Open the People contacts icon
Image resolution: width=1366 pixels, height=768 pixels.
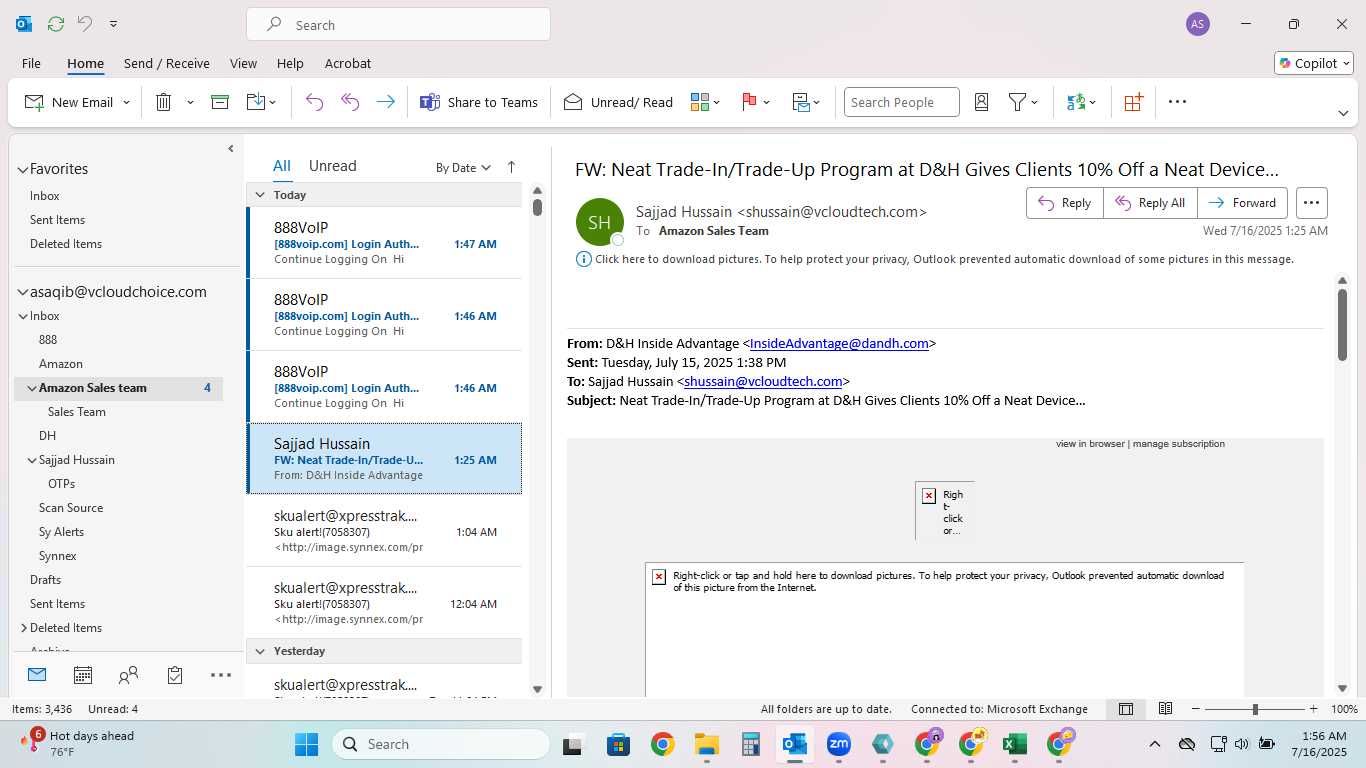point(128,675)
